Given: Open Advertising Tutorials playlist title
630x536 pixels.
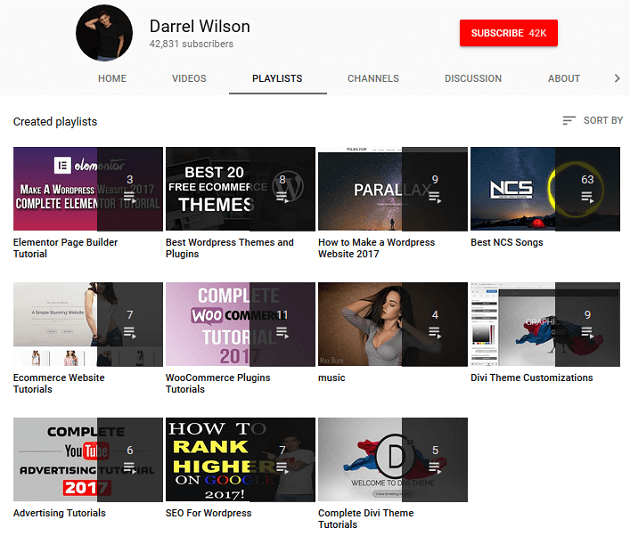Looking at the screenshot, I should click(59, 513).
